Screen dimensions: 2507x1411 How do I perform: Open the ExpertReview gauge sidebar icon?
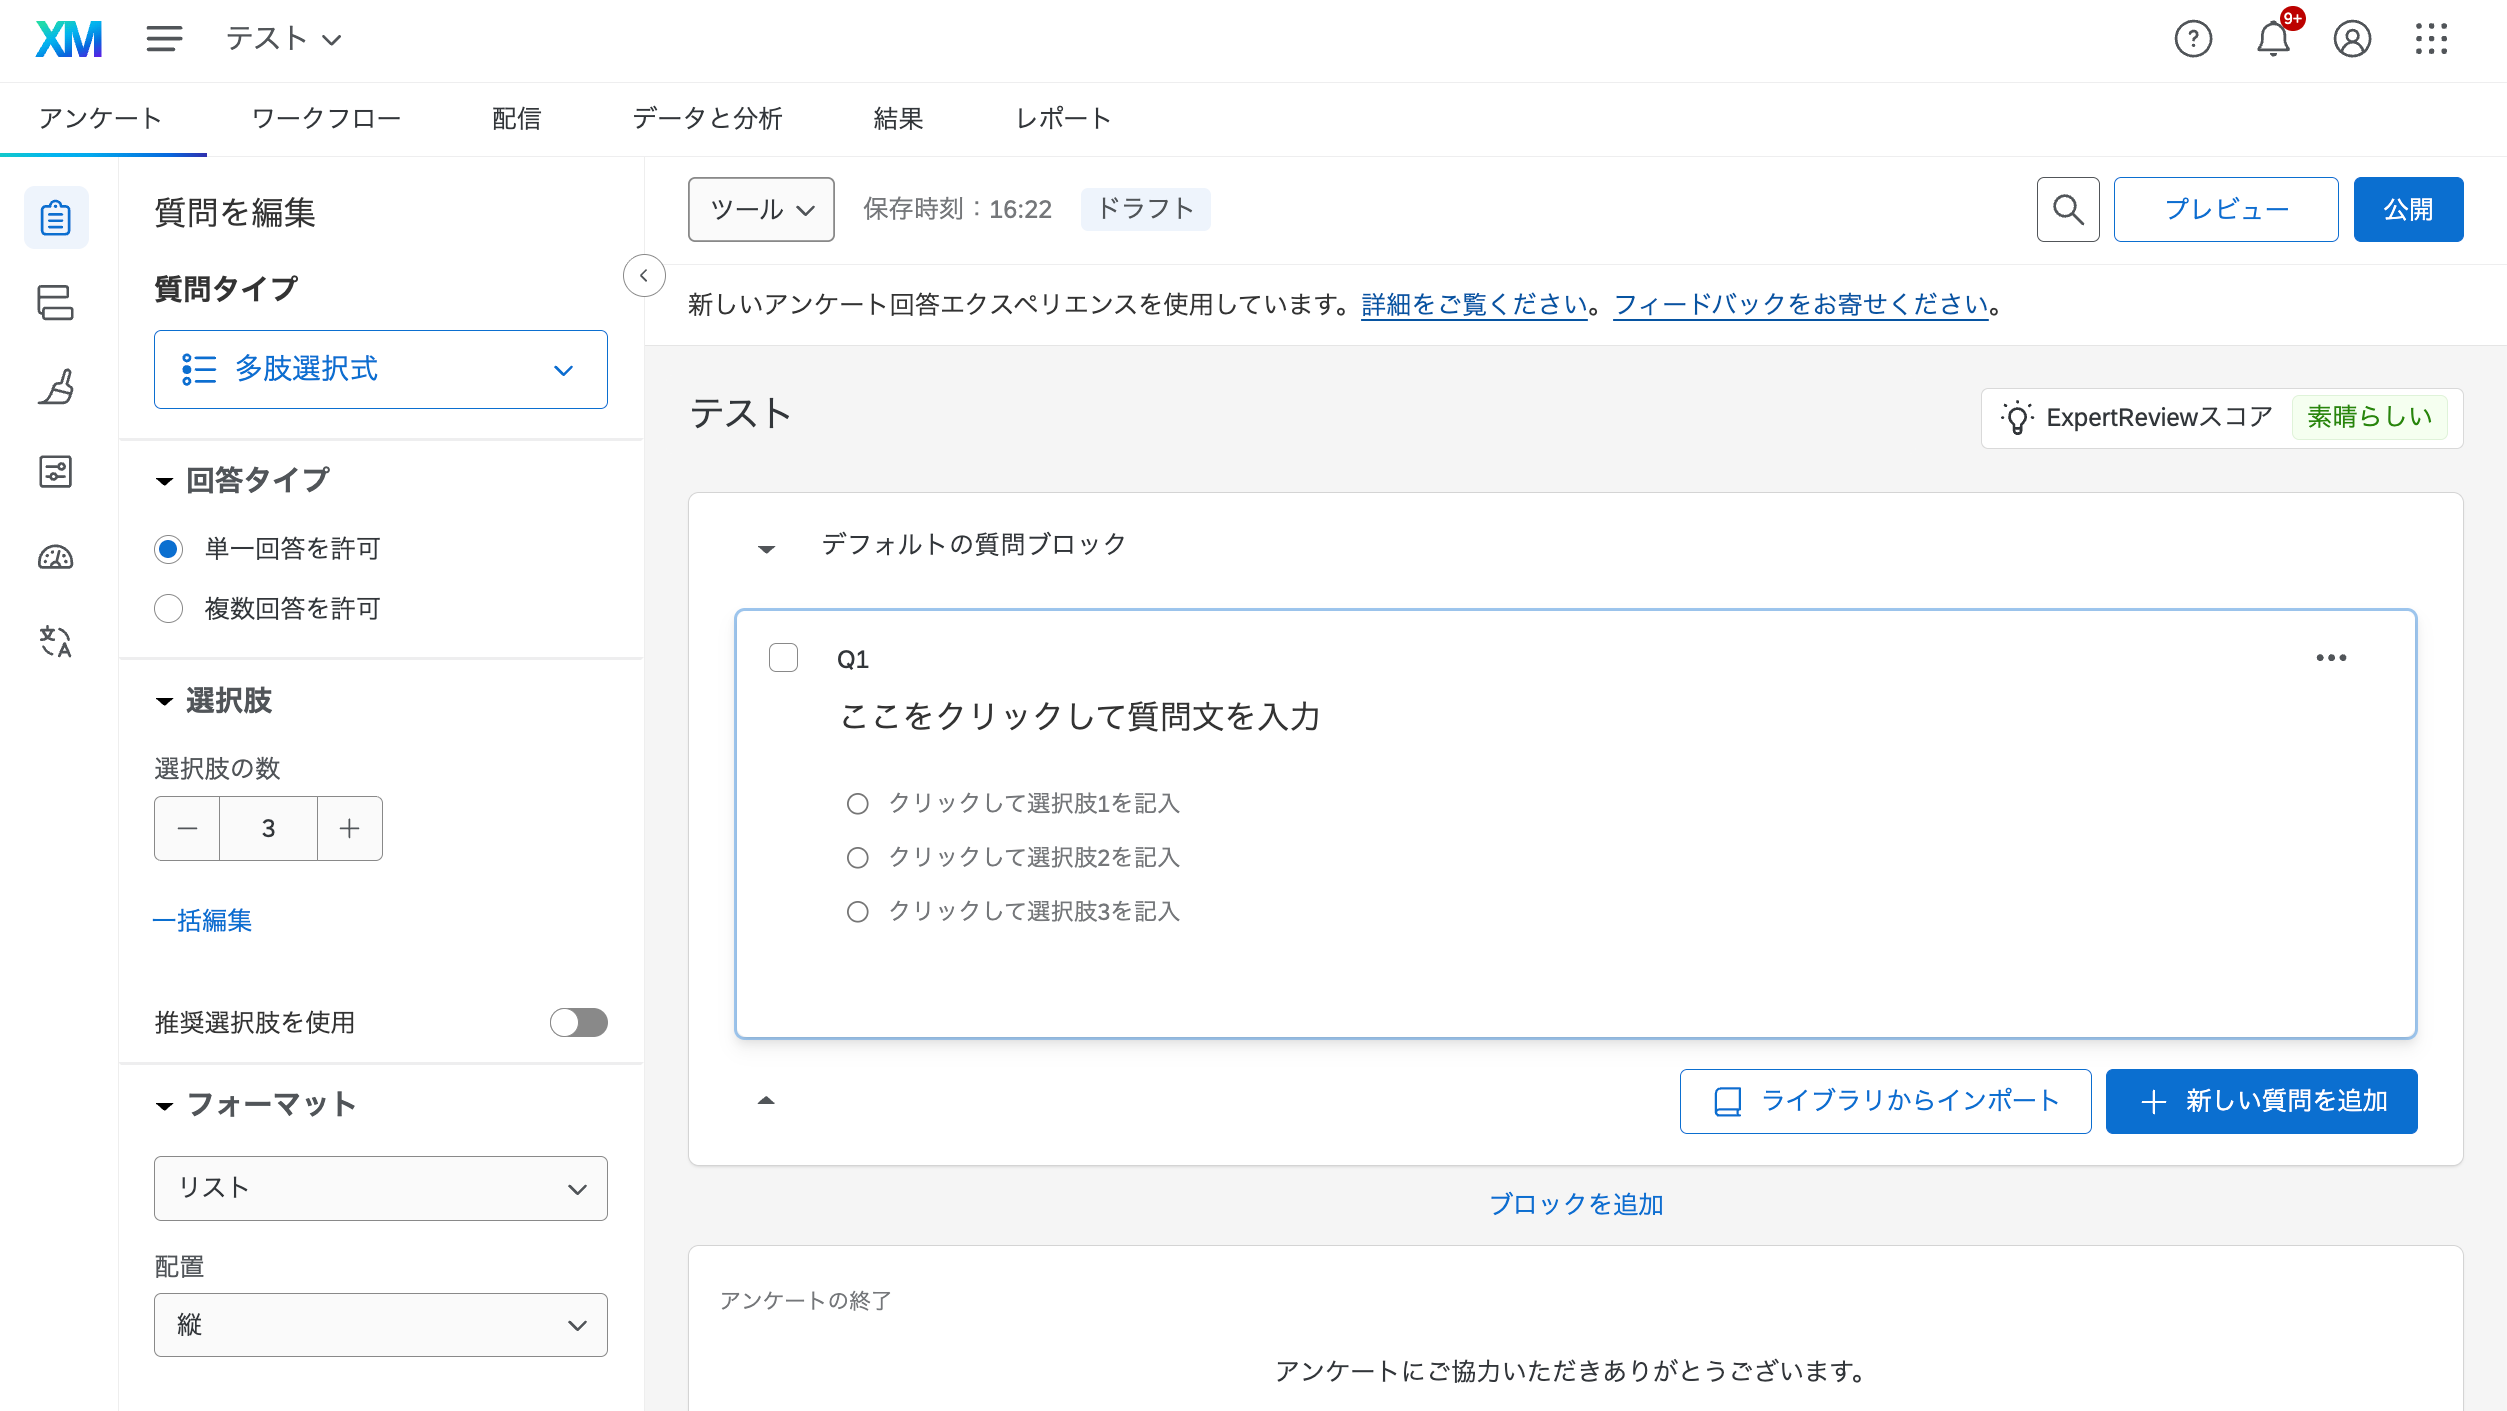(x=56, y=557)
